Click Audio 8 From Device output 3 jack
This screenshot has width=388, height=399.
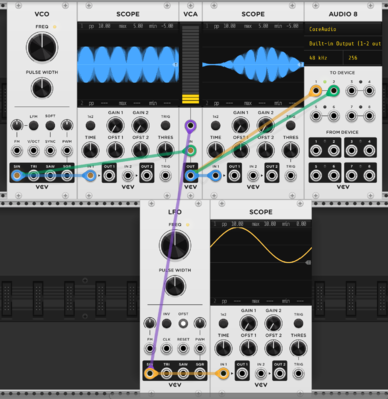click(351, 151)
